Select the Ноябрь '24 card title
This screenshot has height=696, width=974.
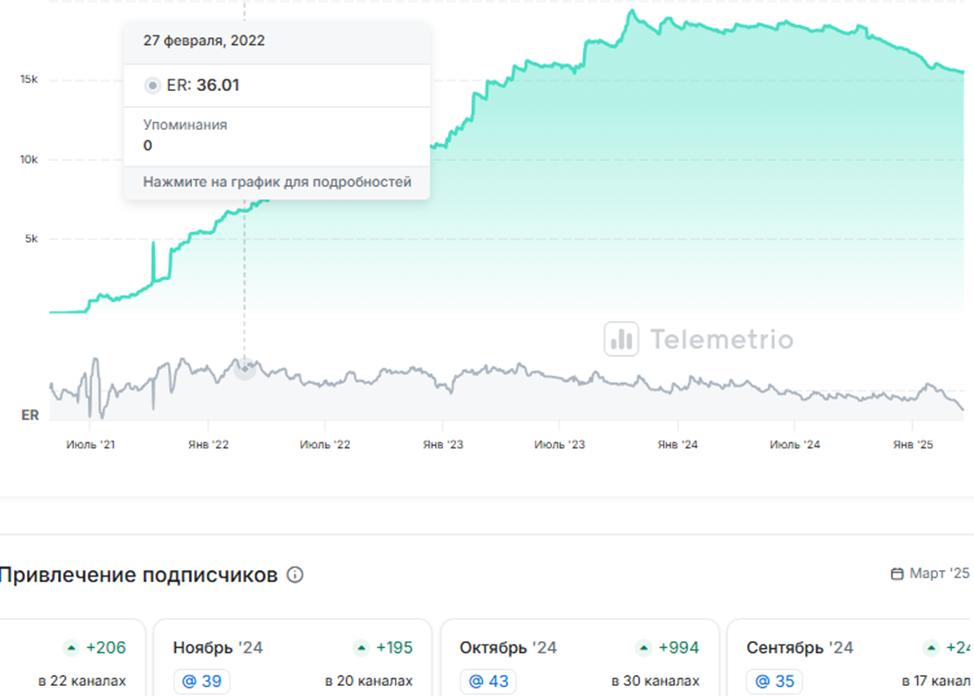[218, 648]
